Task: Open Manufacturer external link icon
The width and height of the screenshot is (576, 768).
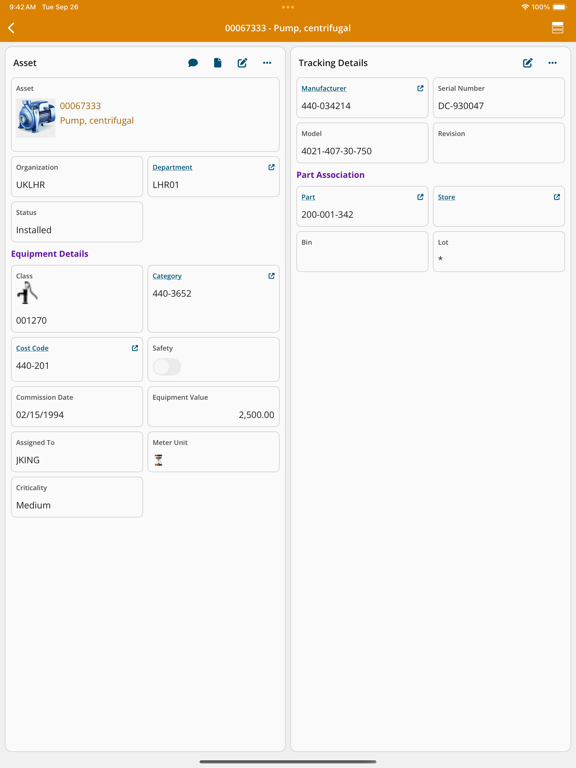Action: coord(420,88)
